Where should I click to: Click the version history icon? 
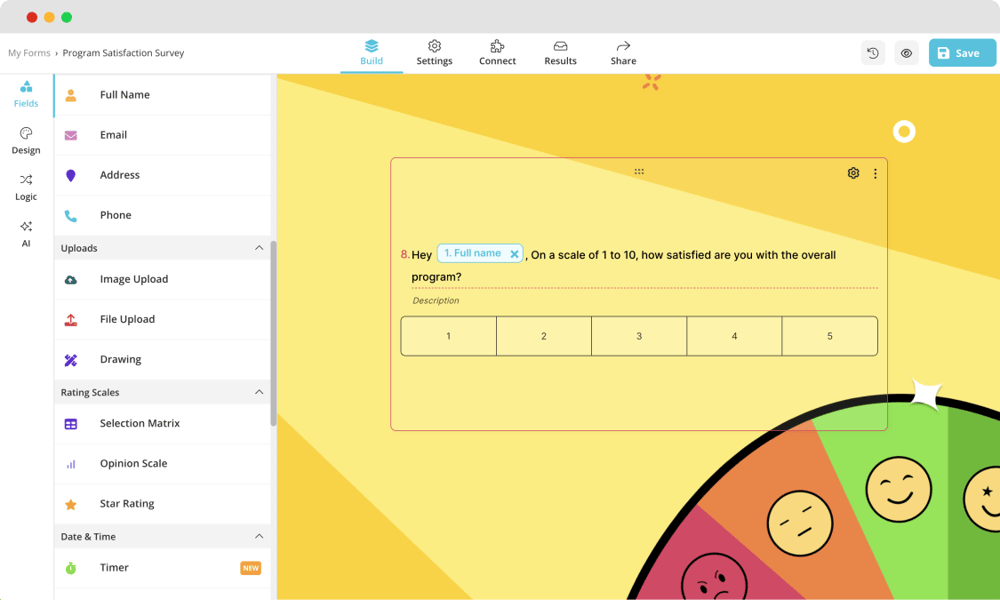[x=873, y=53]
